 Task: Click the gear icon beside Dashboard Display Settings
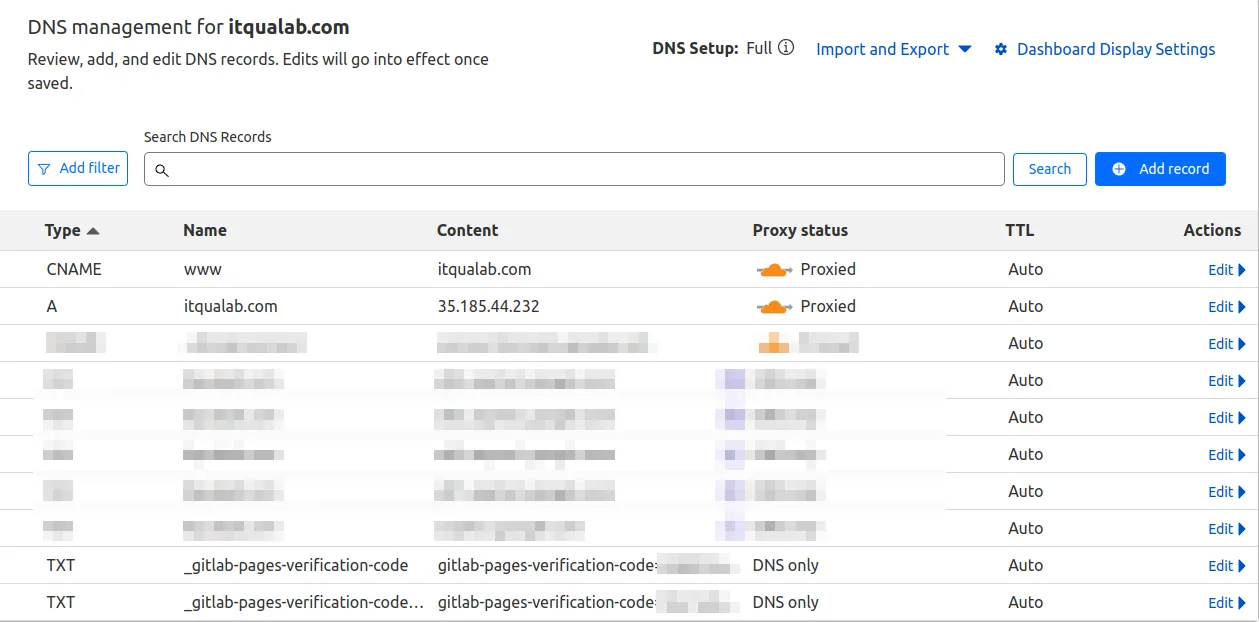pos(1002,49)
